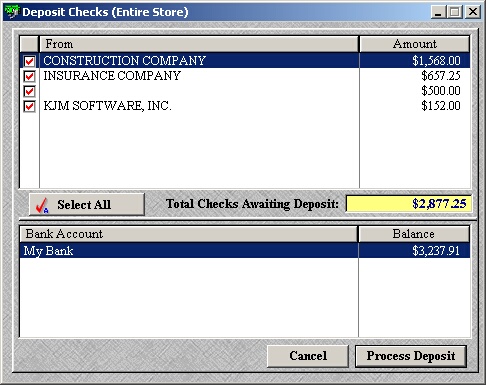The width and height of the screenshot is (486, 385).
Task: Click the Amount column header
Action: [415, 44]
